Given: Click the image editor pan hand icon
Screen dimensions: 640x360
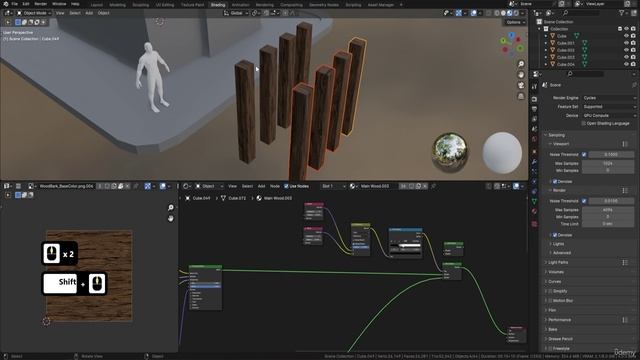Looking at the screenshot, I should 171,218.
